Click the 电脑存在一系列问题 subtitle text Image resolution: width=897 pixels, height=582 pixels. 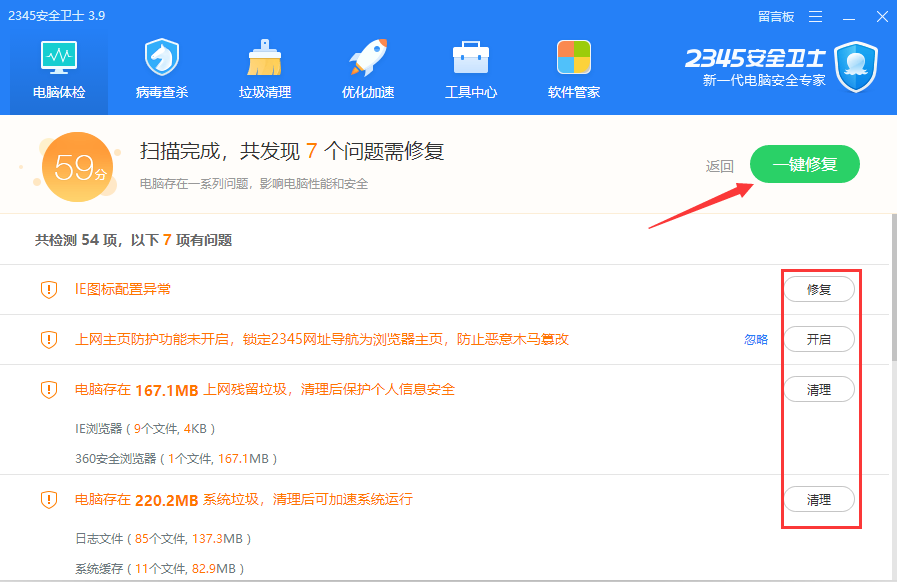point(254,184)
